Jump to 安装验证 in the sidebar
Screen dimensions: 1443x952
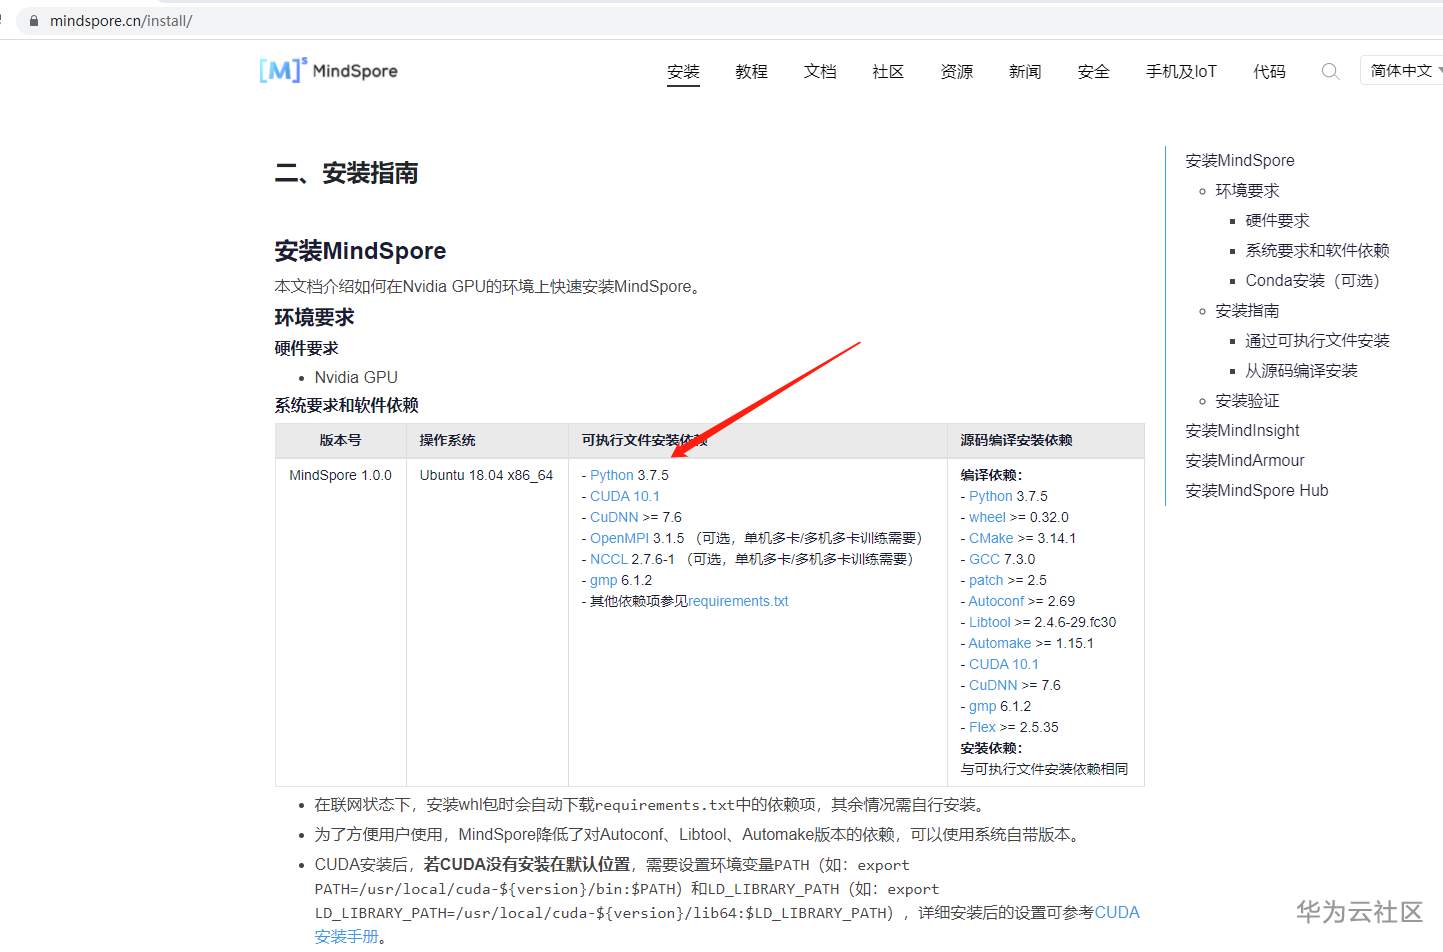point(1247,400)
